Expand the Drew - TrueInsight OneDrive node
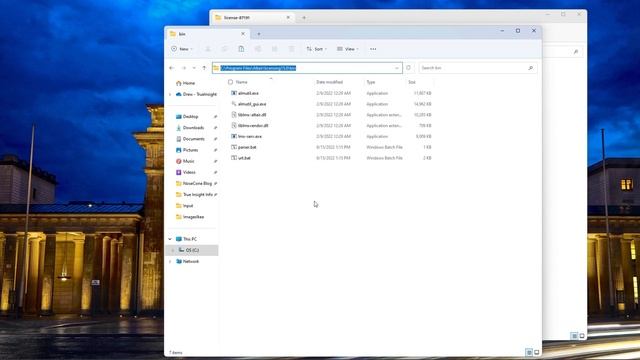 [x=170, y=94]
